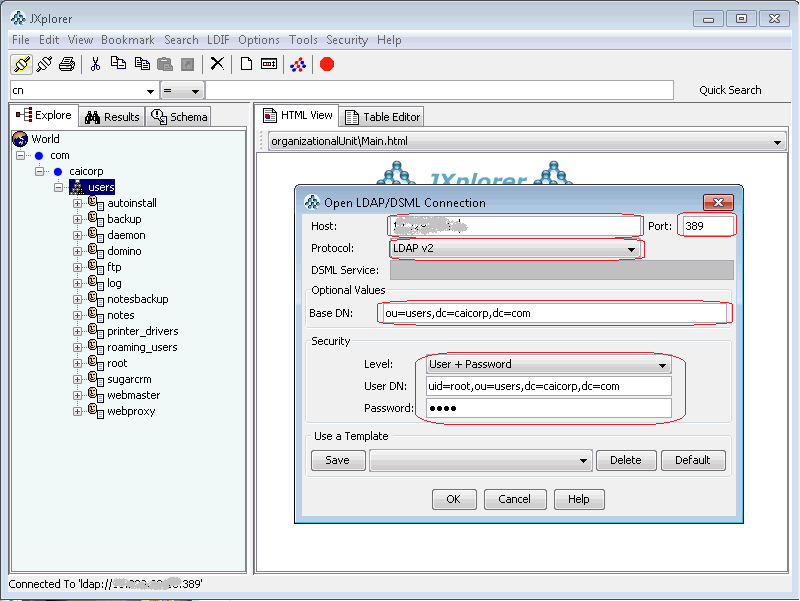Click the users organizational unit icon

[x=78, y=187]
